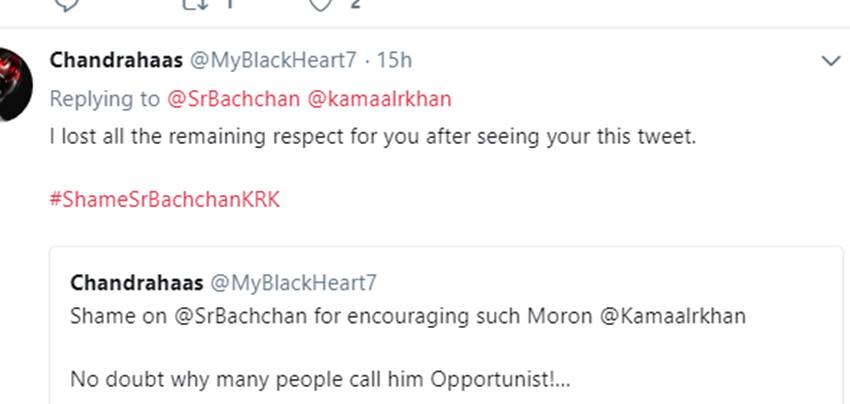The width and height of the screenshot is (850, 404).
Task: Open the 15h timestamp link
Action: [x=393, y=60]
